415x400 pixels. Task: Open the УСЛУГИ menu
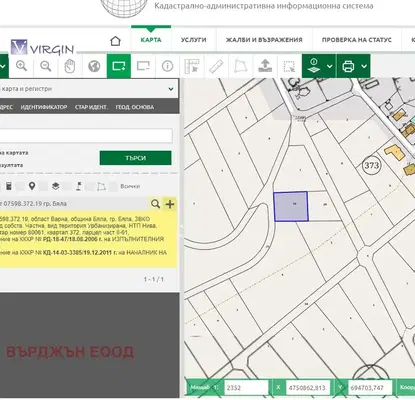pos(194,40)
